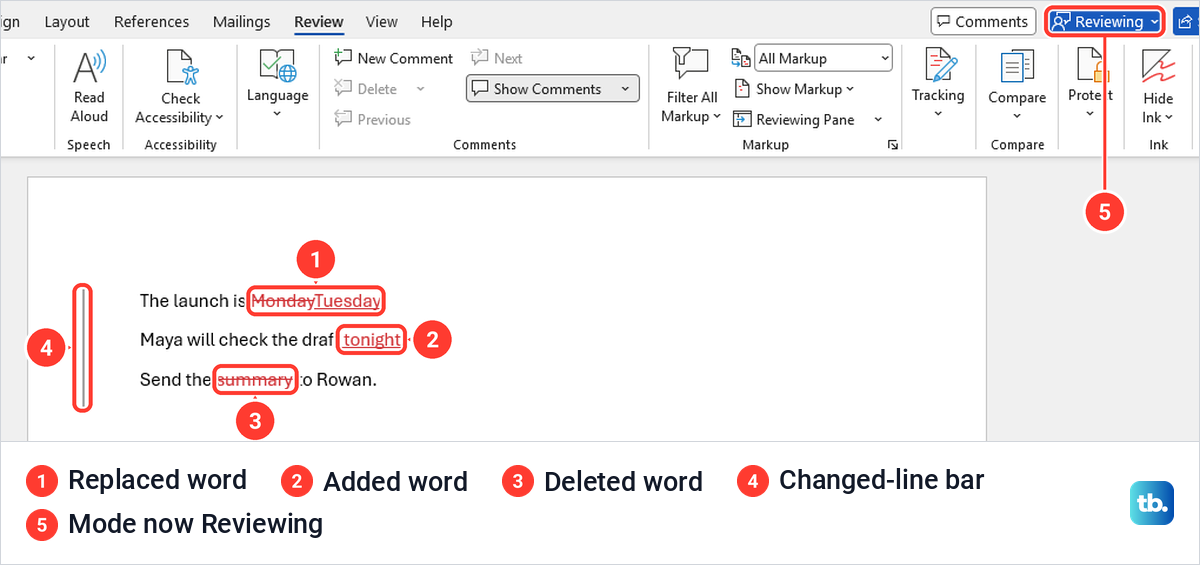
Task: Open All Markup display combo box
Action: click(823, 58)
